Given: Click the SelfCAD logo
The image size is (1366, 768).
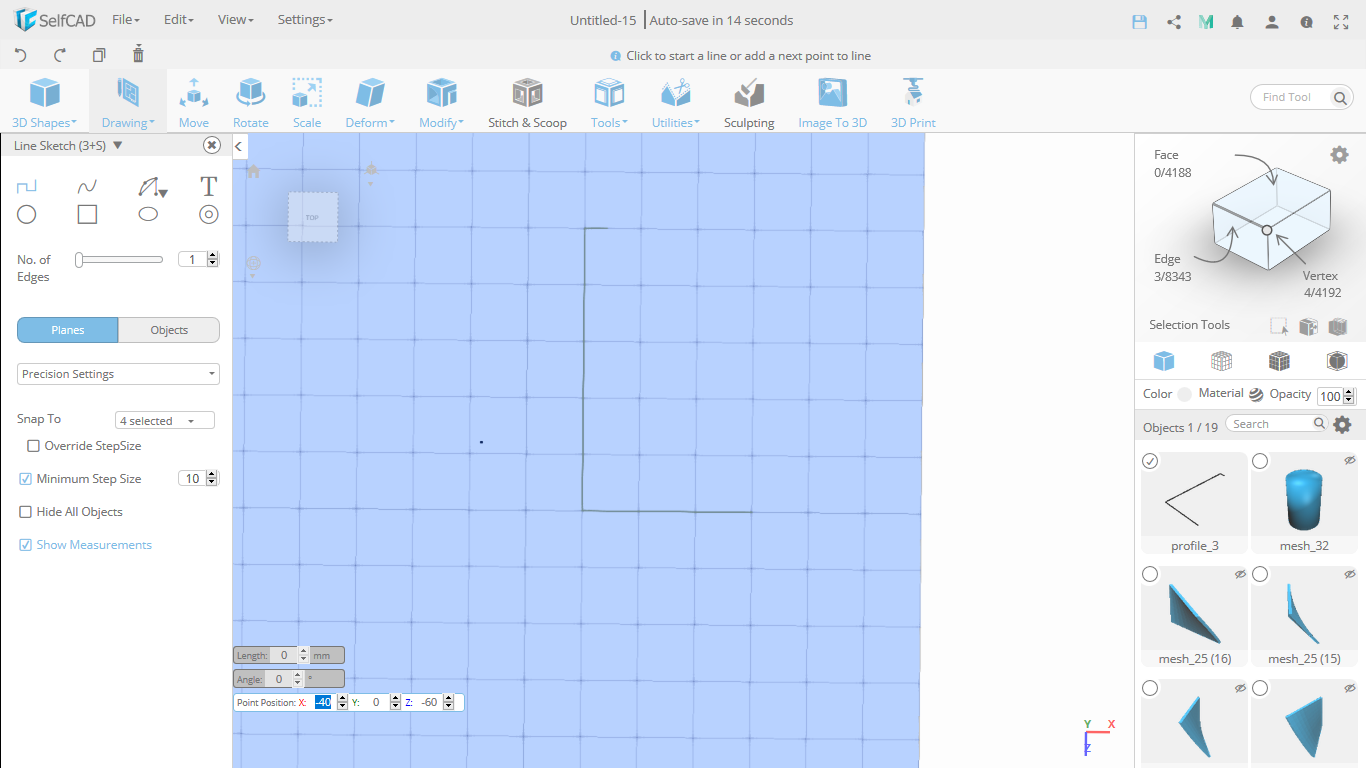Looking at the screenshot, I should pyautogui.click(x=55, y=20).
